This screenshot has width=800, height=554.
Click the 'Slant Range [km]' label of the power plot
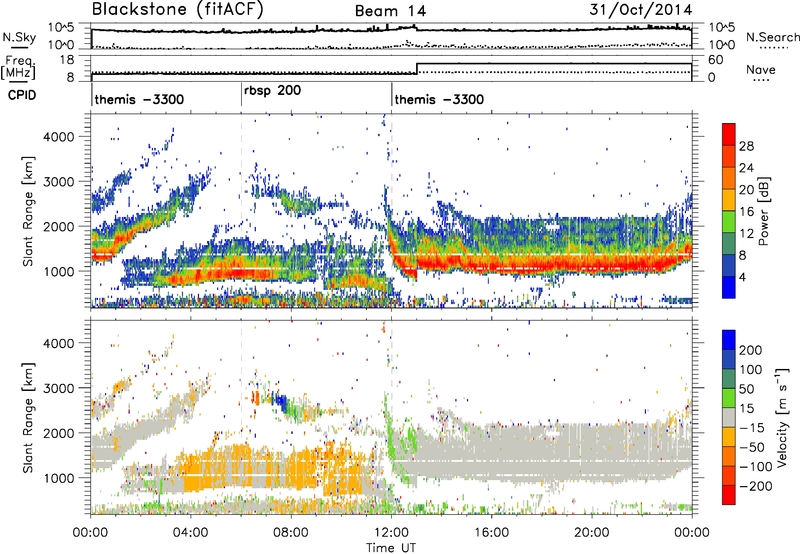coord(28,211)
